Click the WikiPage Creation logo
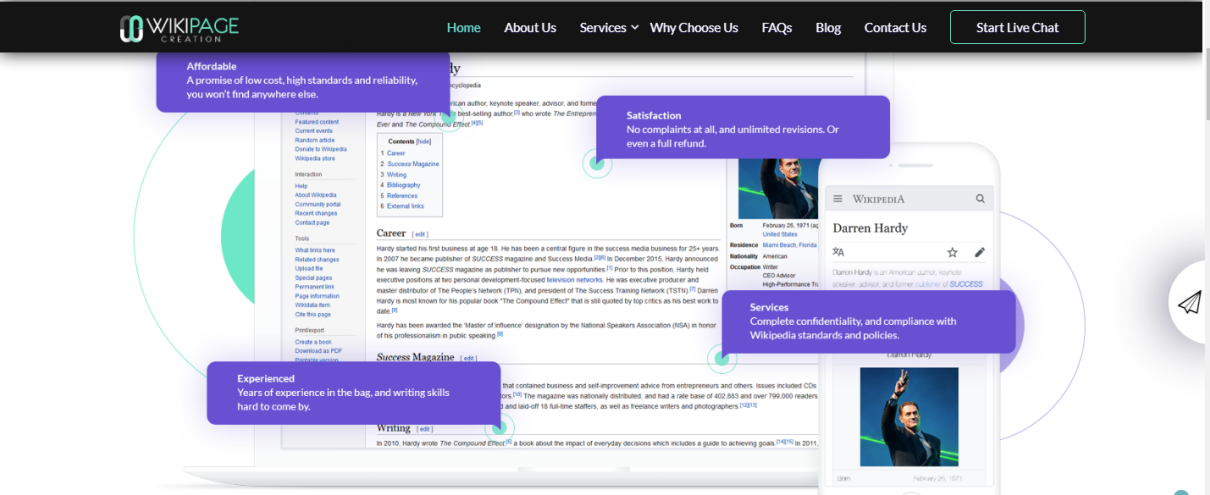This screenshot has height=495, width=1210. click(179, 28)
